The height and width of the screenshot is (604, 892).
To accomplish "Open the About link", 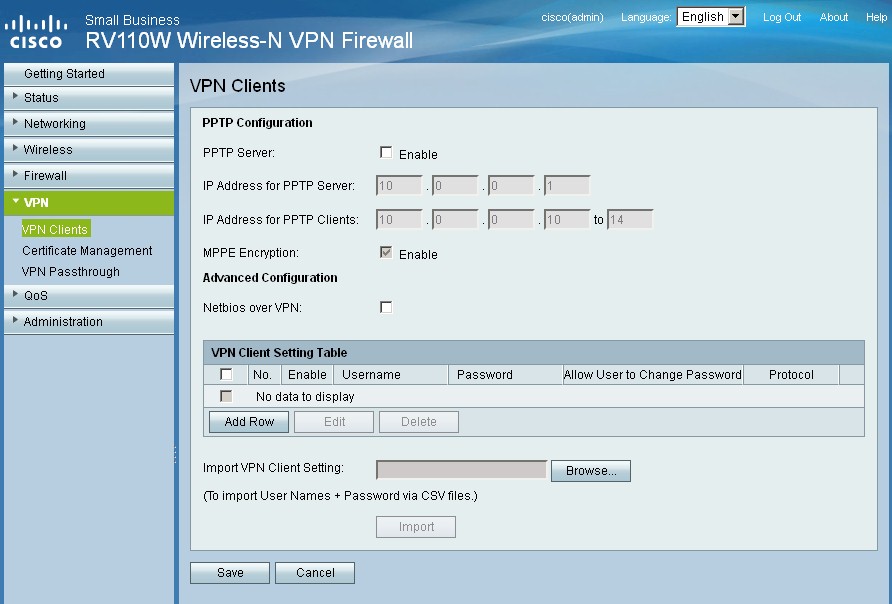I will point(833,17).
